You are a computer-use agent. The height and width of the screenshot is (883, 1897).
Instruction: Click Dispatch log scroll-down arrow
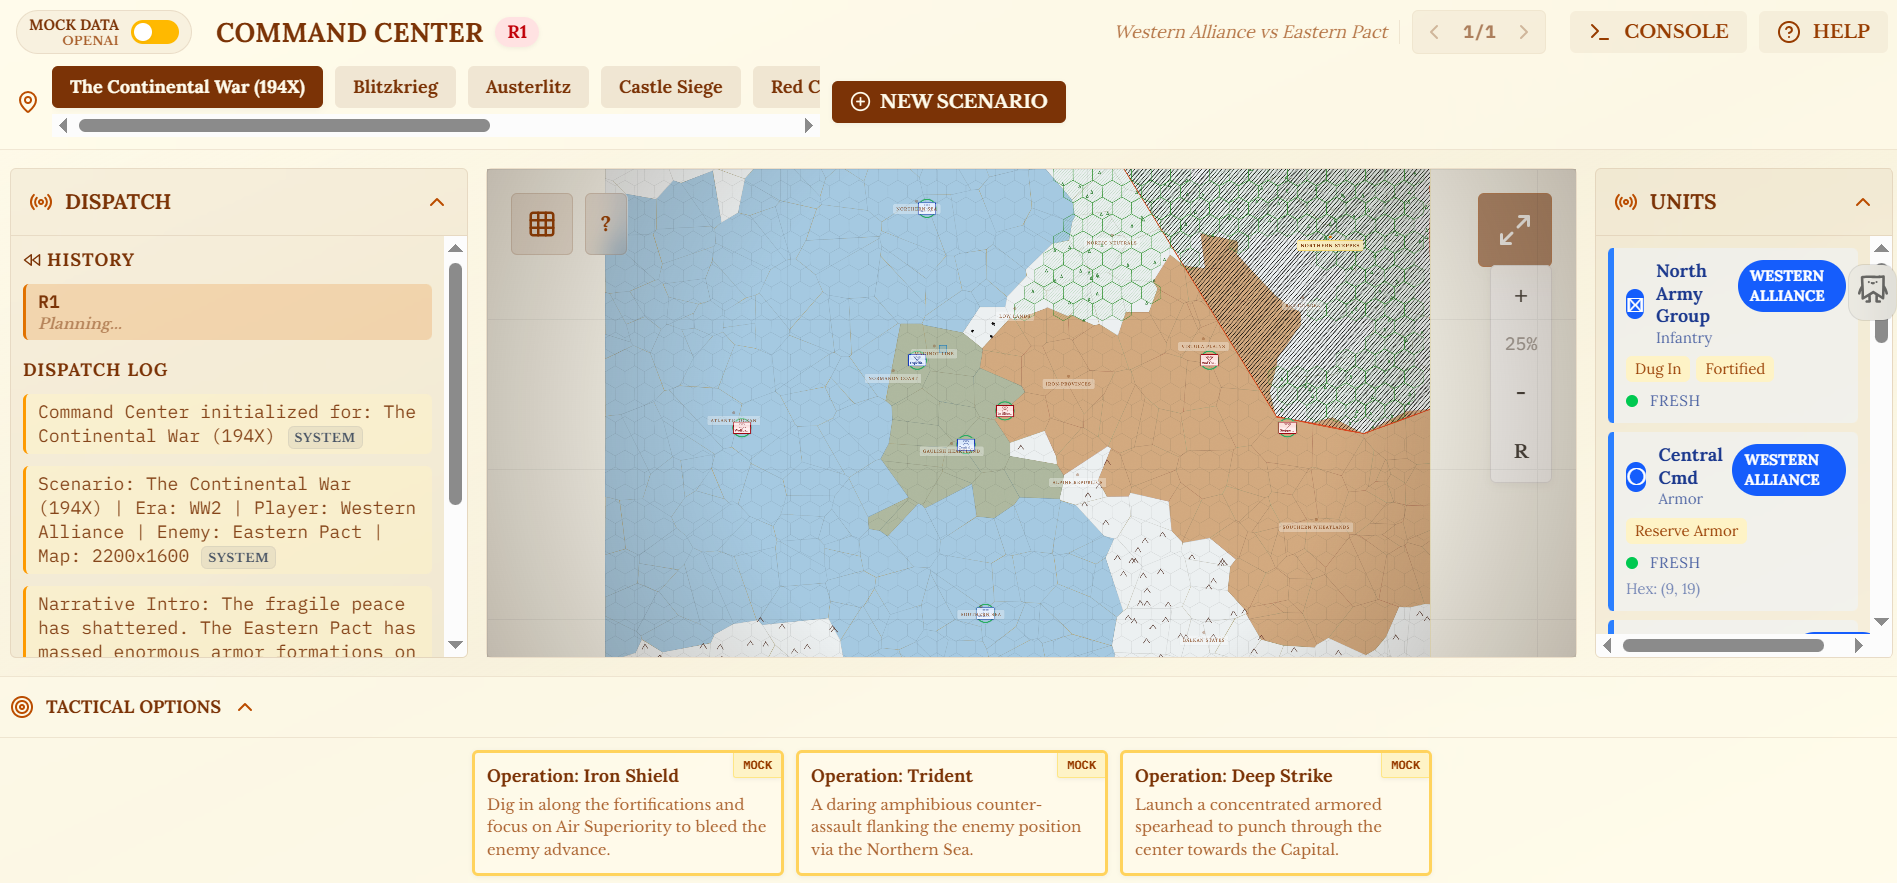pos(456,645)
